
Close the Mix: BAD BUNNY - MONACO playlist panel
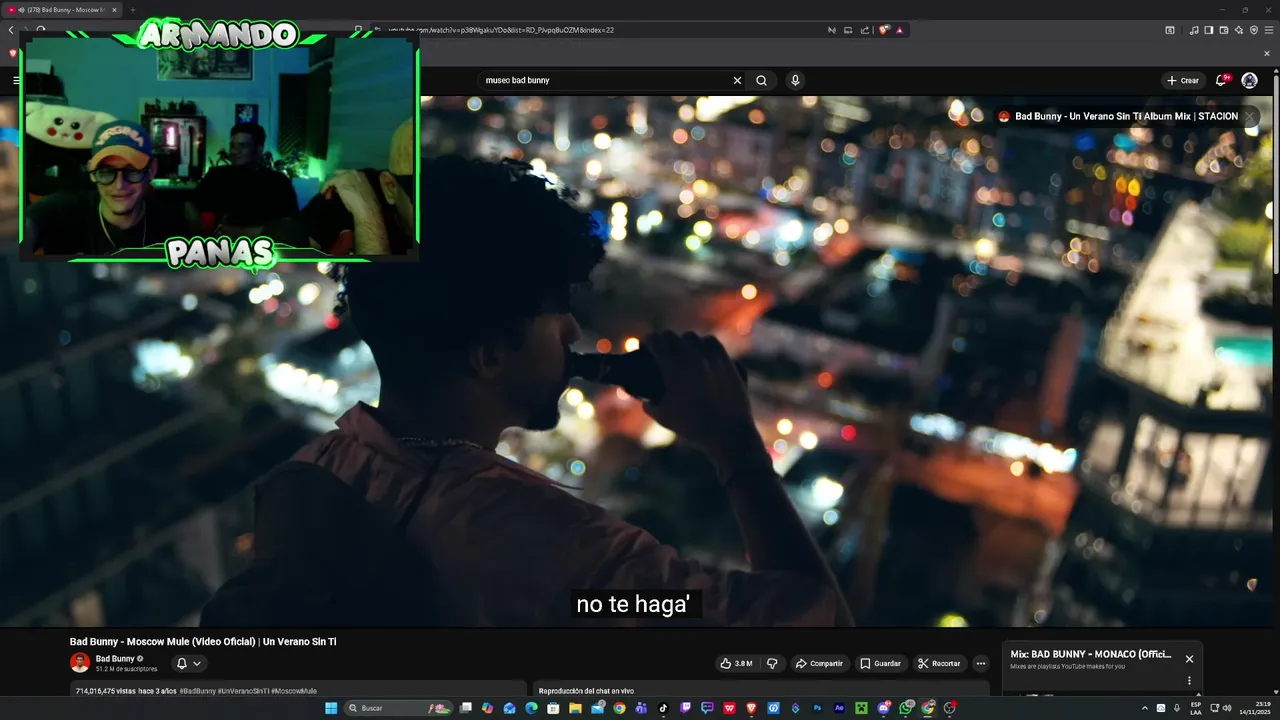click(1189, 659)
